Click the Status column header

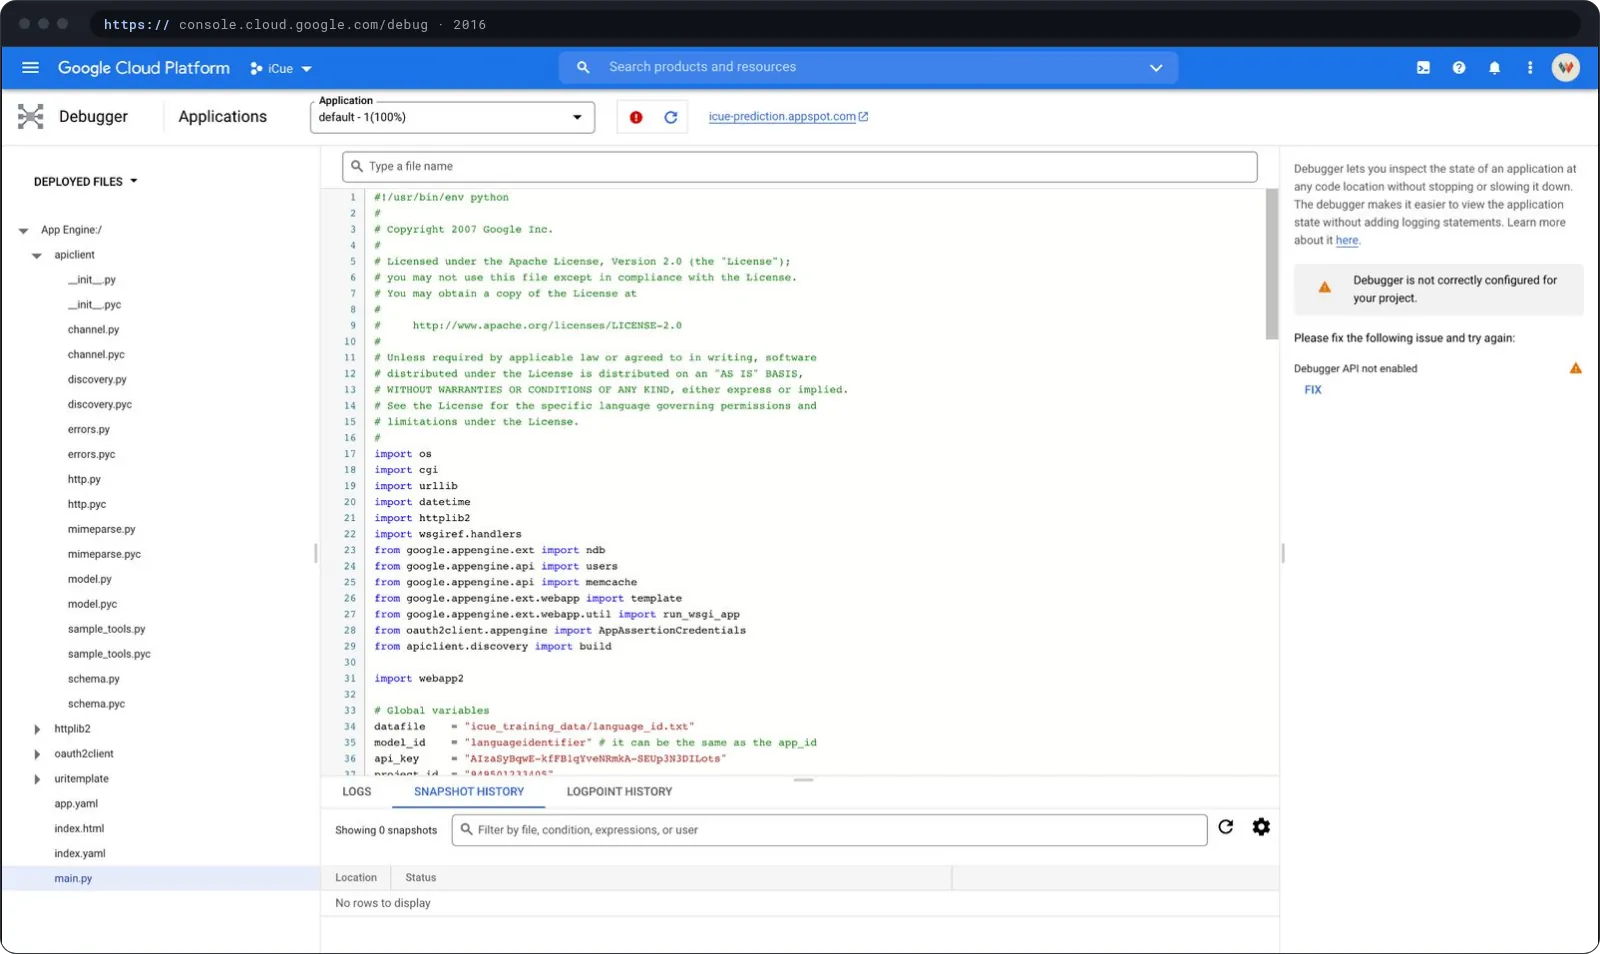point(421,878)
